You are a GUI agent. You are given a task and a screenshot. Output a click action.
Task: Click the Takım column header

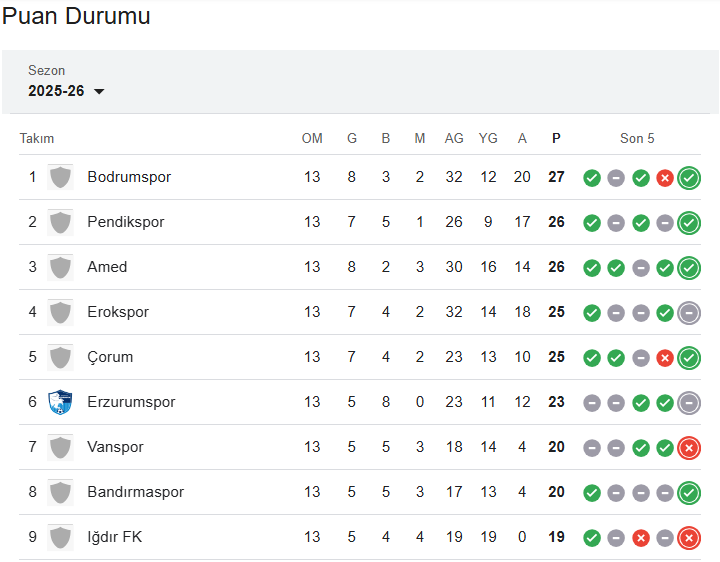[37, 138]
